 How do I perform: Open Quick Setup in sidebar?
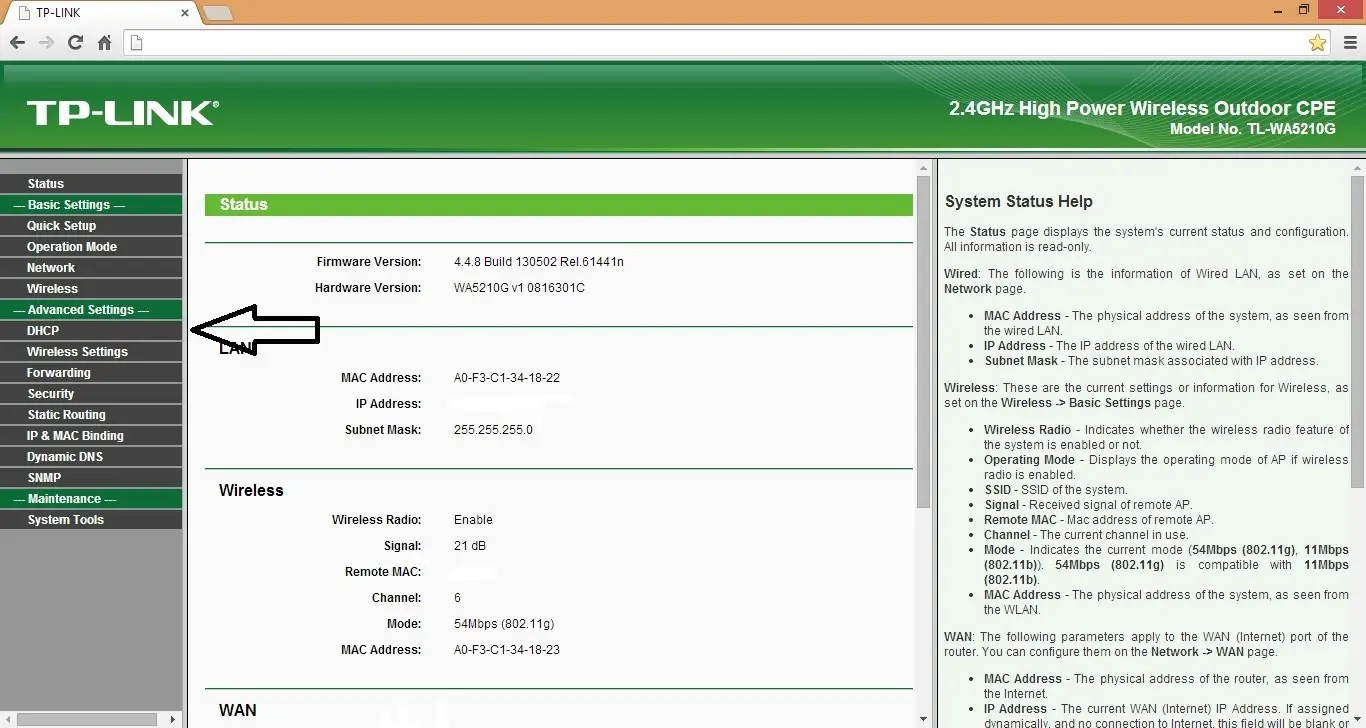click(91, 226)
